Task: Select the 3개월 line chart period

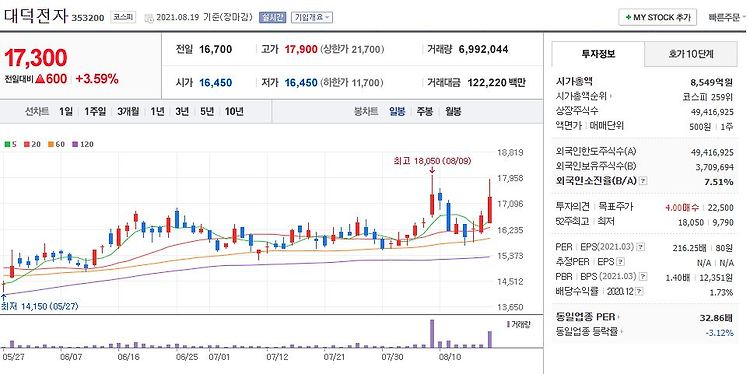Action: pos(128,112)
